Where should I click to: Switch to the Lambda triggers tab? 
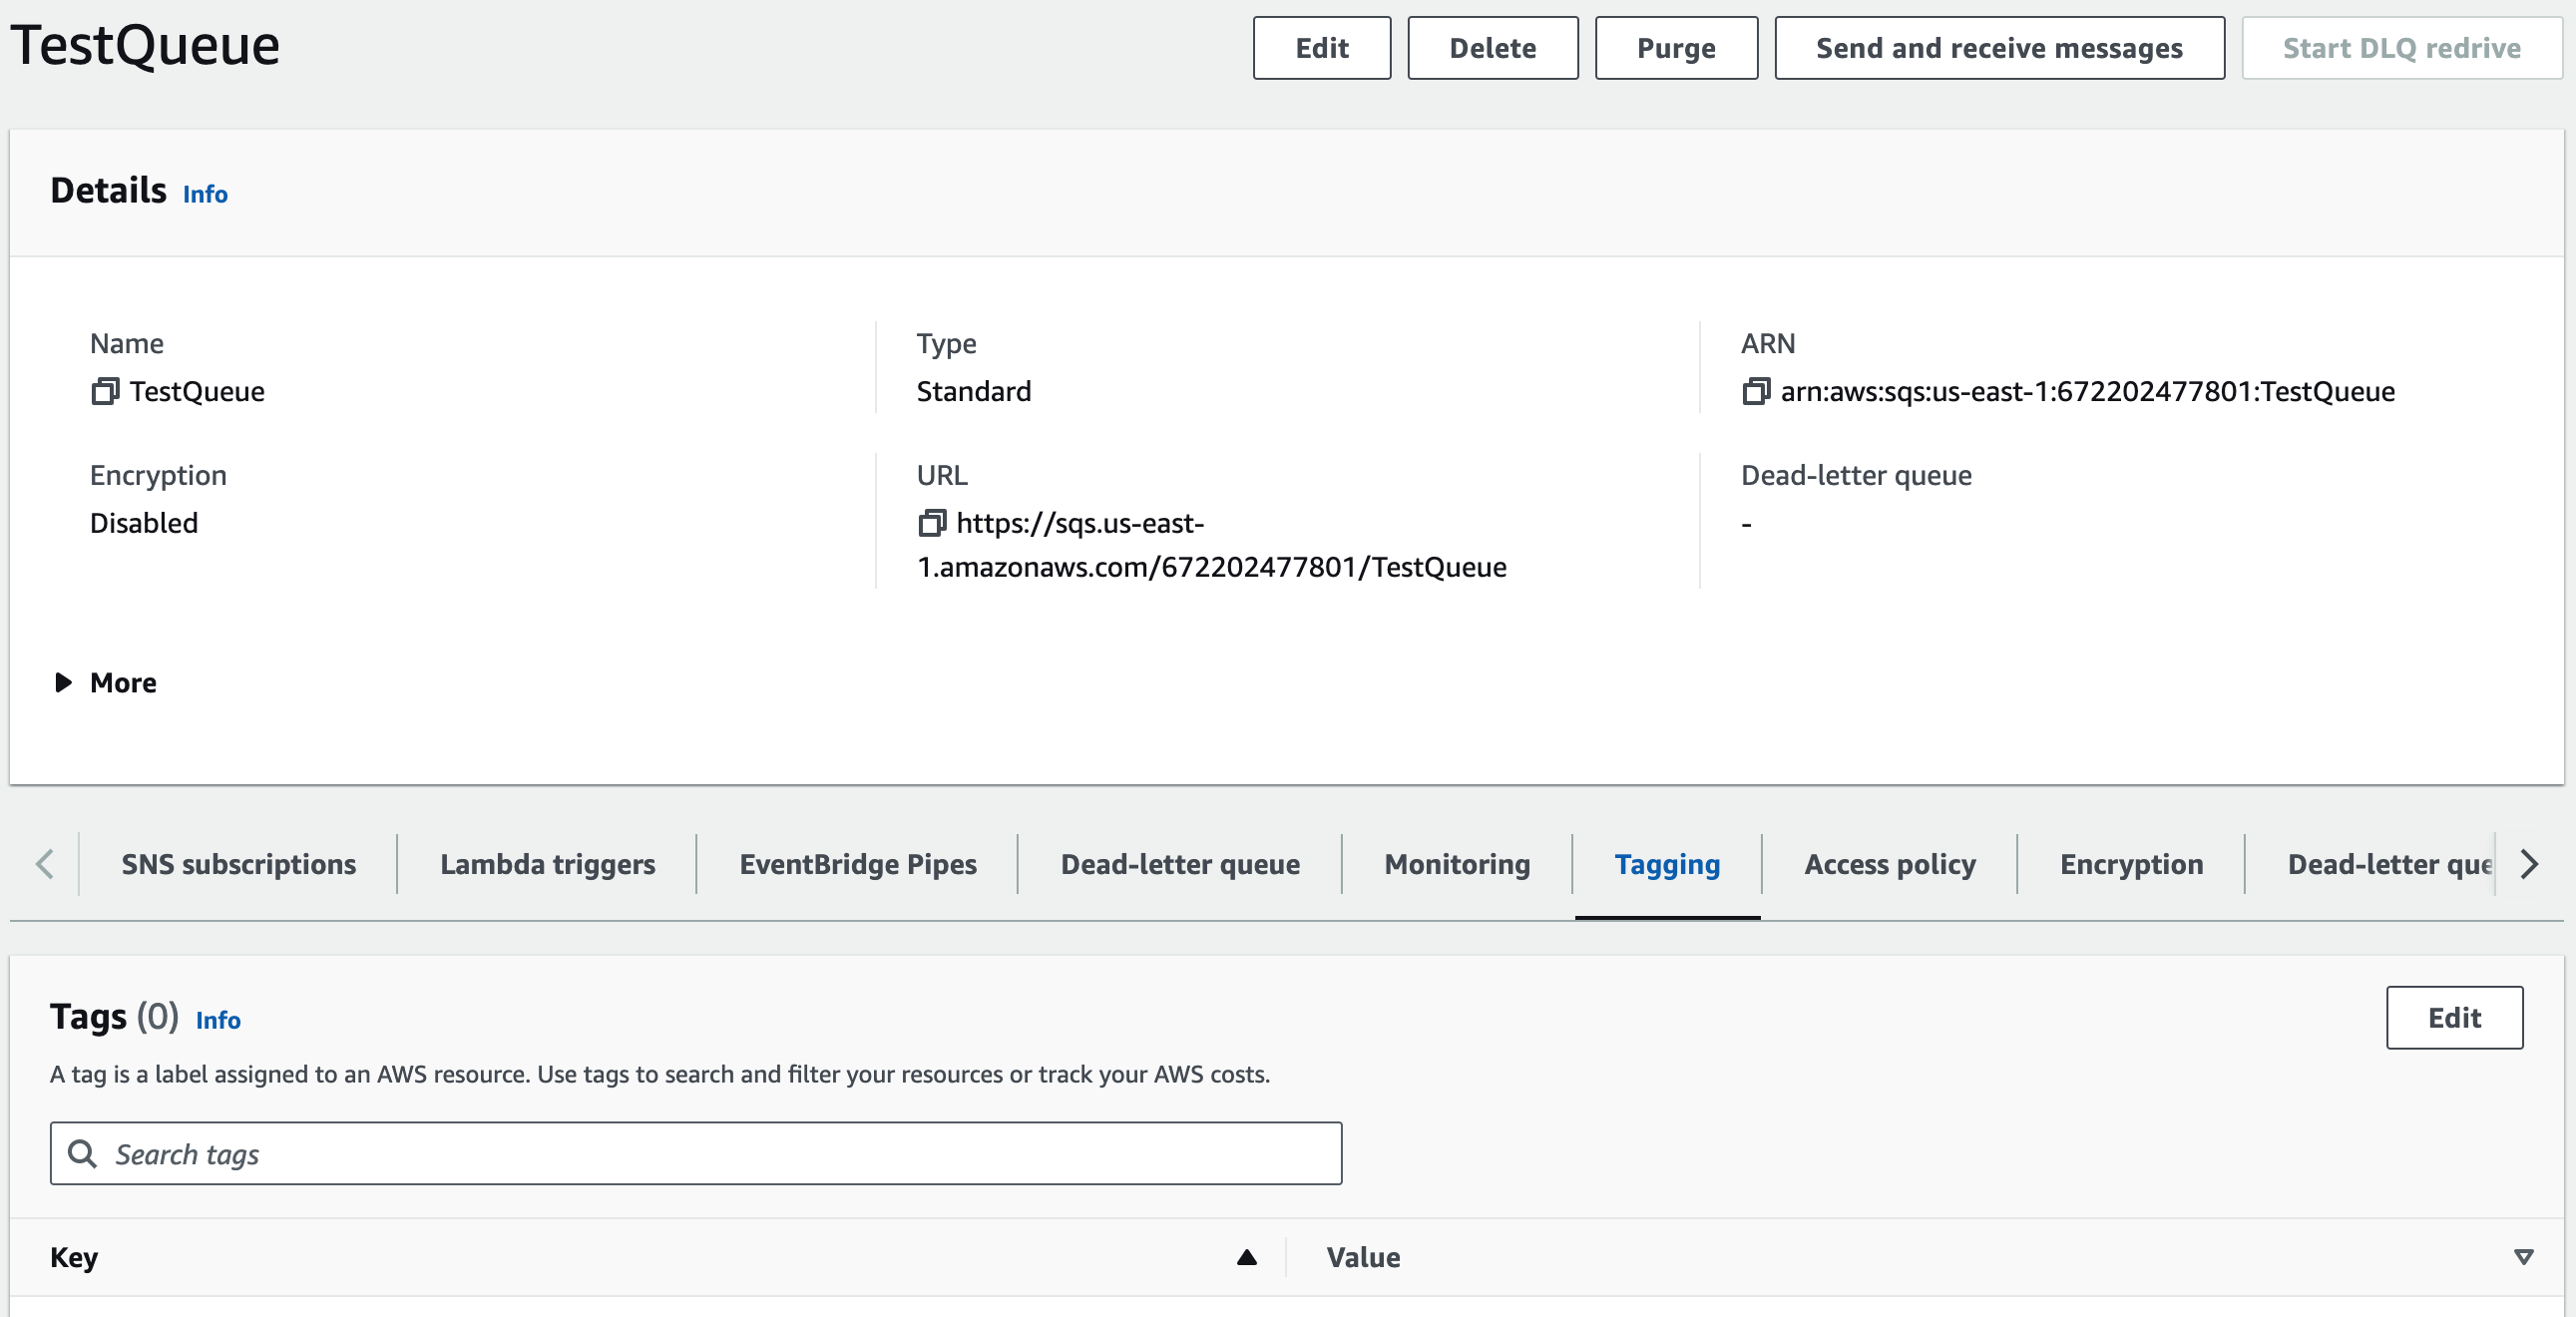tap(548, 863)
